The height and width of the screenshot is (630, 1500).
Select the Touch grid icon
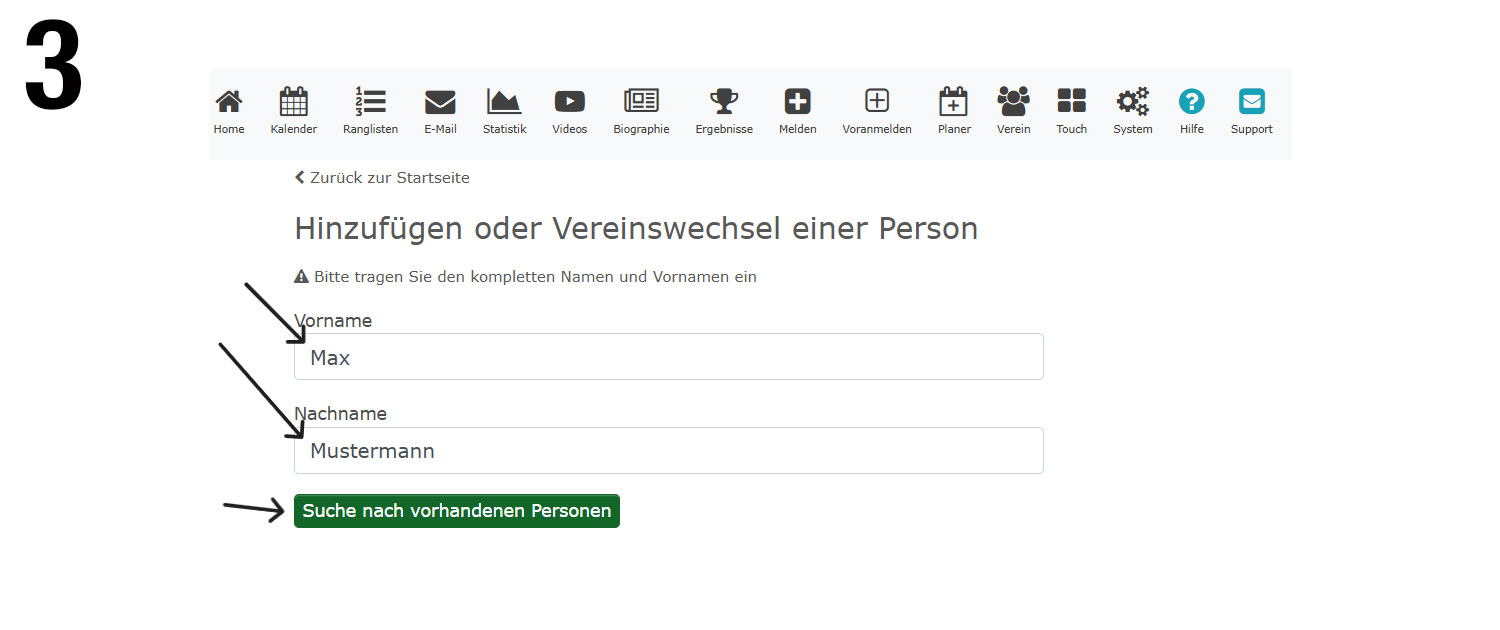1071,102
